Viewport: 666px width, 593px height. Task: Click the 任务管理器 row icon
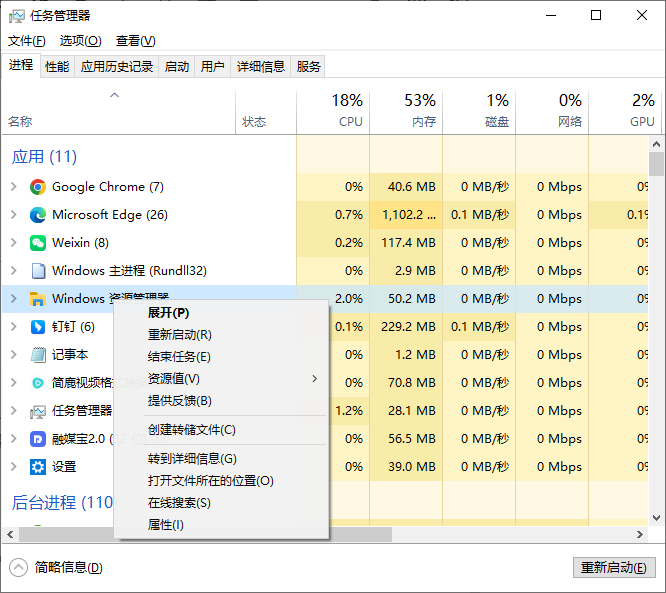click(x=38, y=411)
